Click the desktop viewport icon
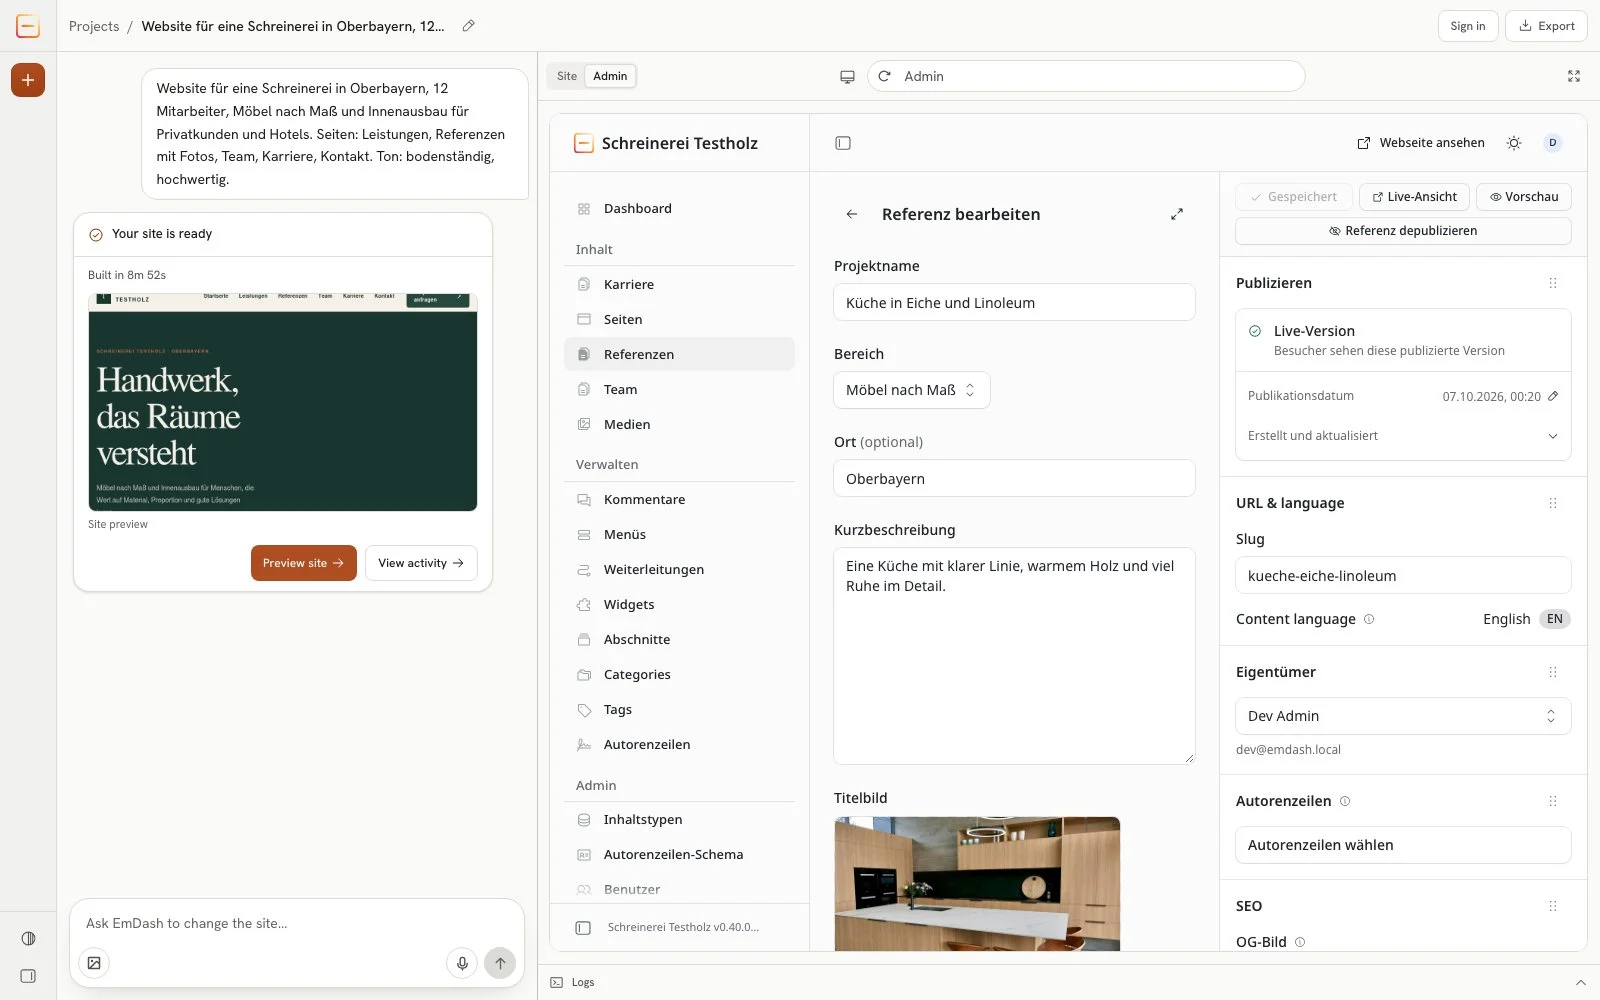 point(847,76)
